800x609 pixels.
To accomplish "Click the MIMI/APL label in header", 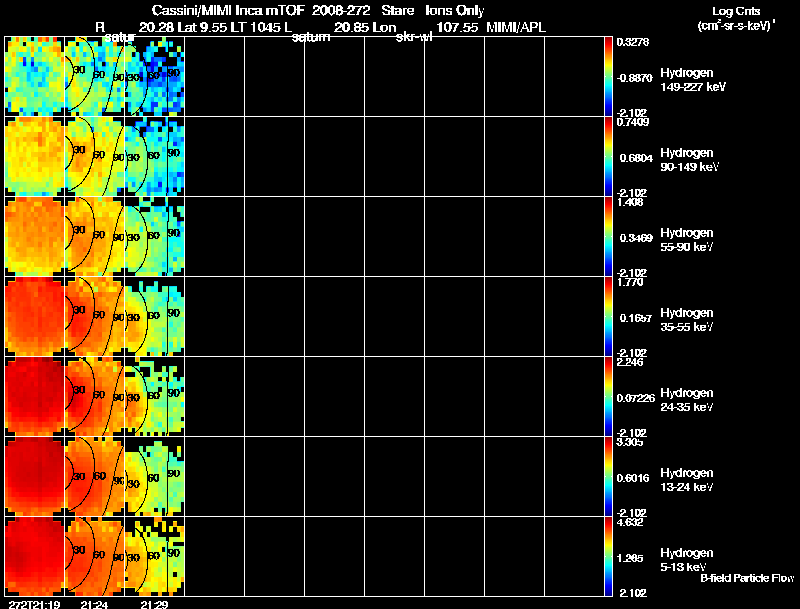I will tap(516, 27).
